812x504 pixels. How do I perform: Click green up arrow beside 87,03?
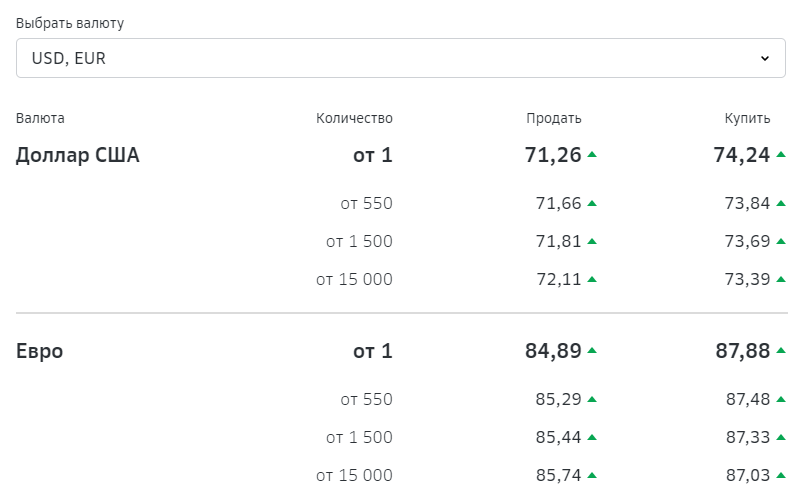point(781,475)
